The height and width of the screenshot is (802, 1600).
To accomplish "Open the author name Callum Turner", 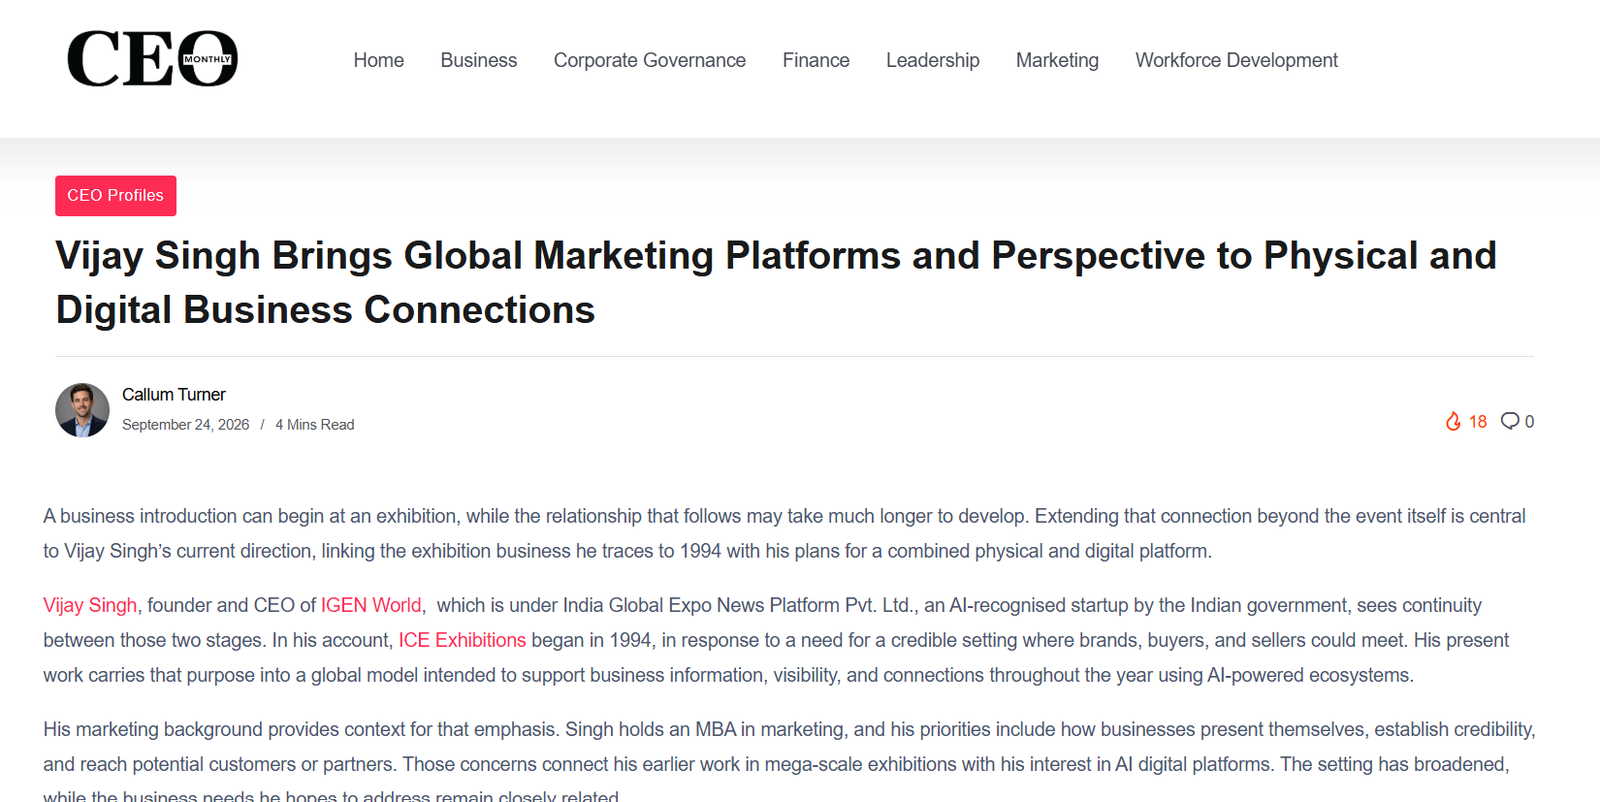I will pyautogui.click(x=174, y=395).
